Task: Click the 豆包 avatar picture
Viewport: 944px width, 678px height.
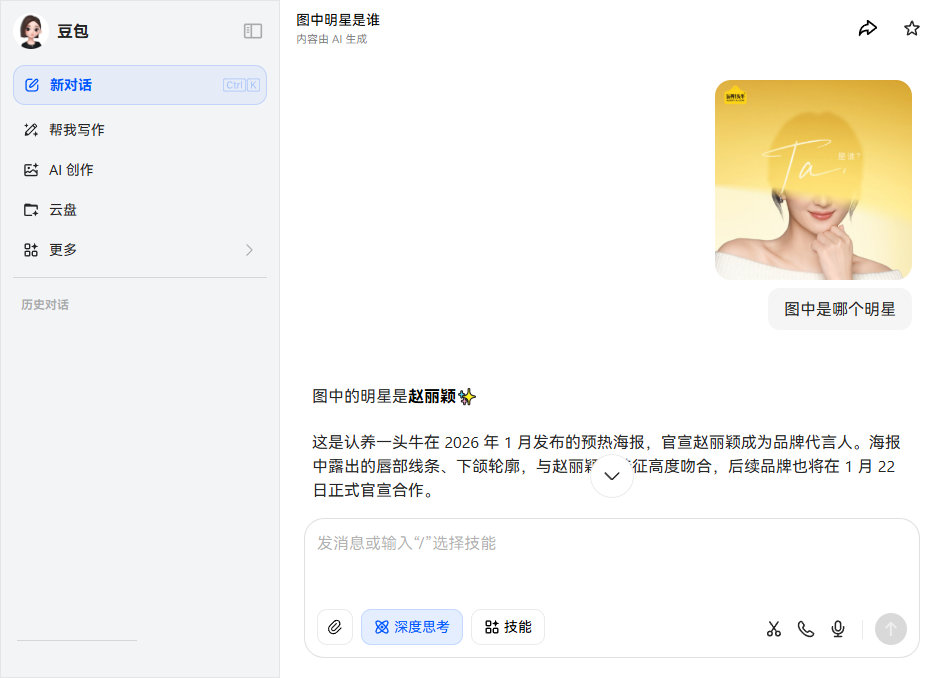Action: pos(31,31)
